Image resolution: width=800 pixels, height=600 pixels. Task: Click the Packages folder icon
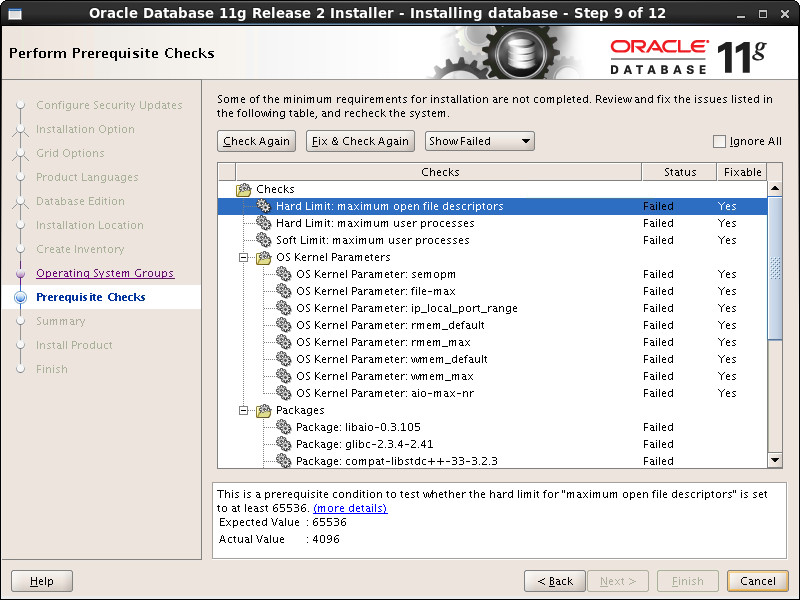(263, 410)
